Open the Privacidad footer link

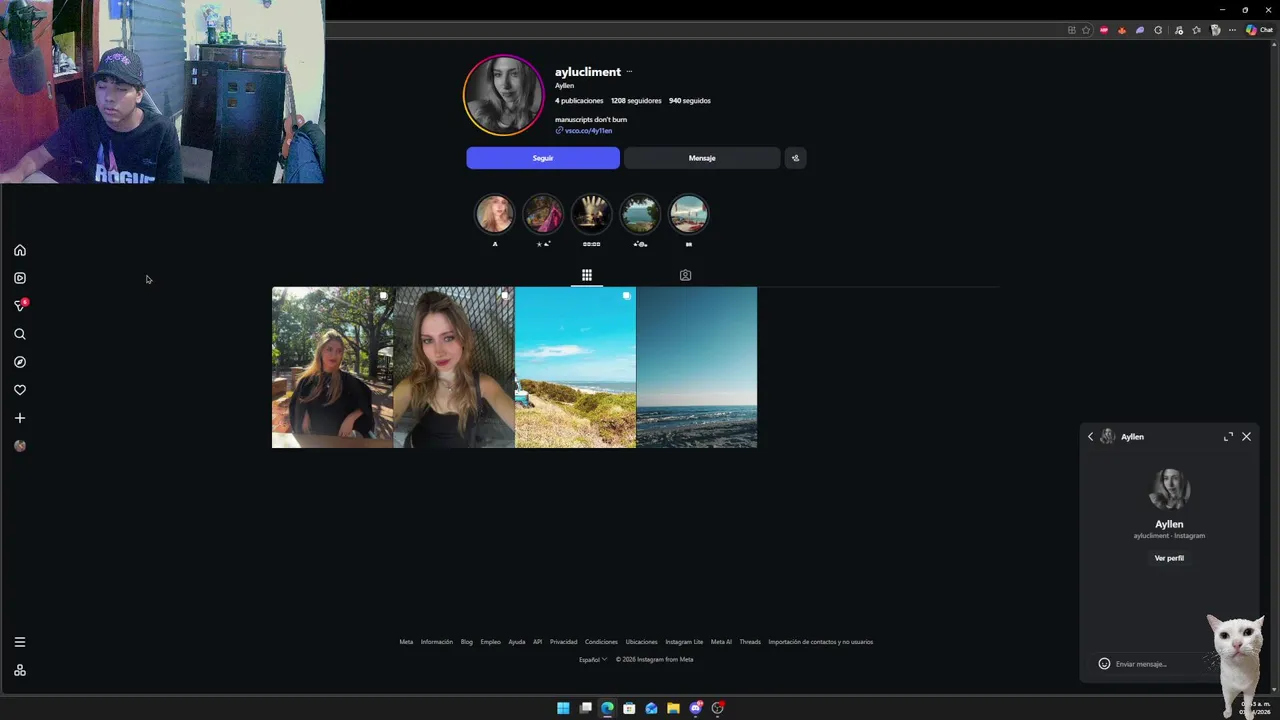pyautogui.click(x=563, y=642)
